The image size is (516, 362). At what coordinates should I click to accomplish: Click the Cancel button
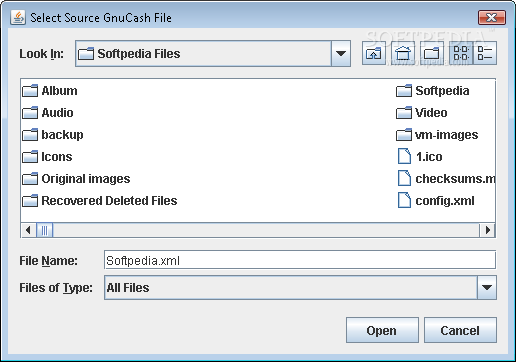coord(460,330)
